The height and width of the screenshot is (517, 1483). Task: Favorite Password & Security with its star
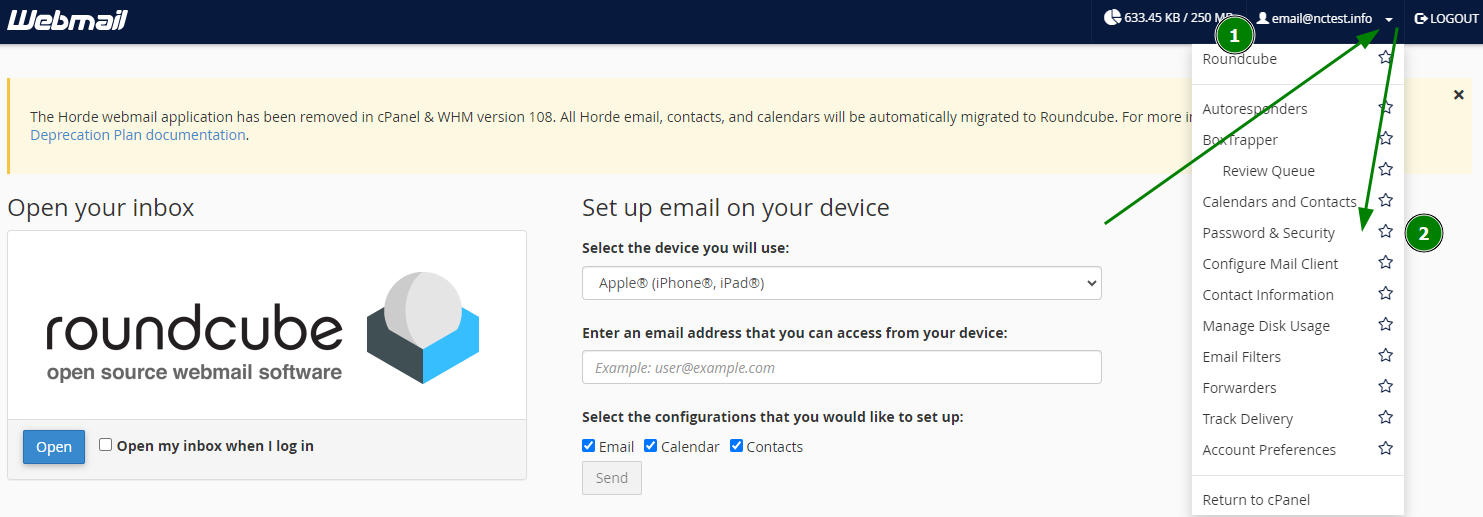[1385, 232]
